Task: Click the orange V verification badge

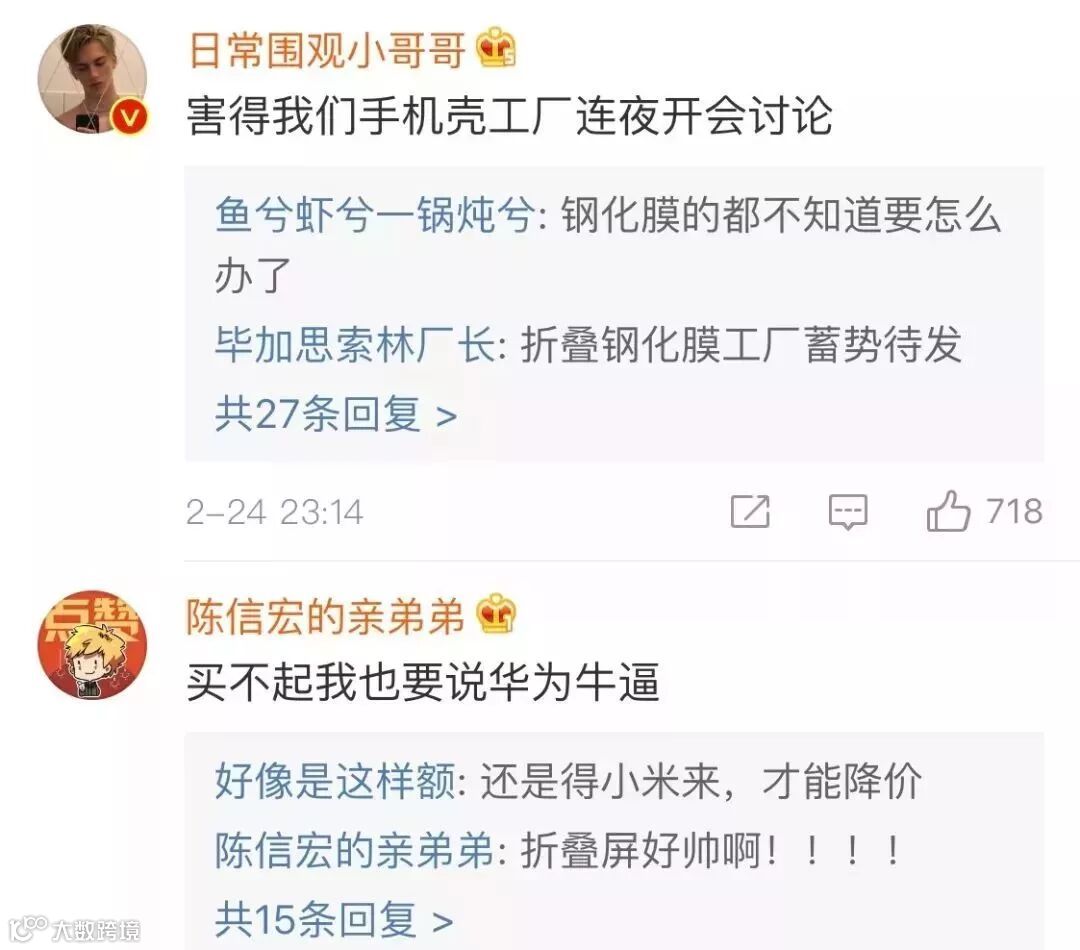Action: click(129, 116)
